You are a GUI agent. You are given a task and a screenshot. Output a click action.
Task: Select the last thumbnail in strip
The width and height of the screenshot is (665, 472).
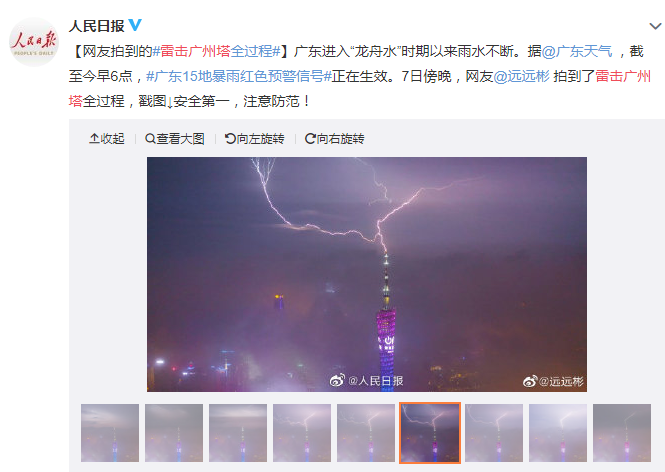coord(622,433)
